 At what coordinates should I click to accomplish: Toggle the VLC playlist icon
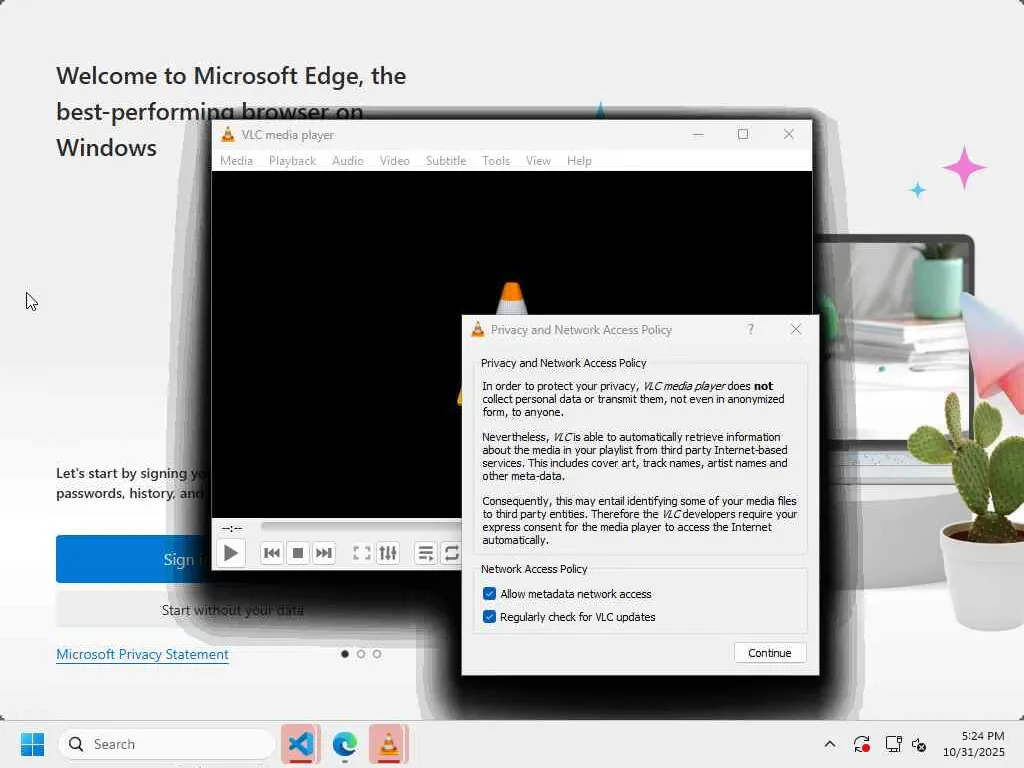coord(426,553)
